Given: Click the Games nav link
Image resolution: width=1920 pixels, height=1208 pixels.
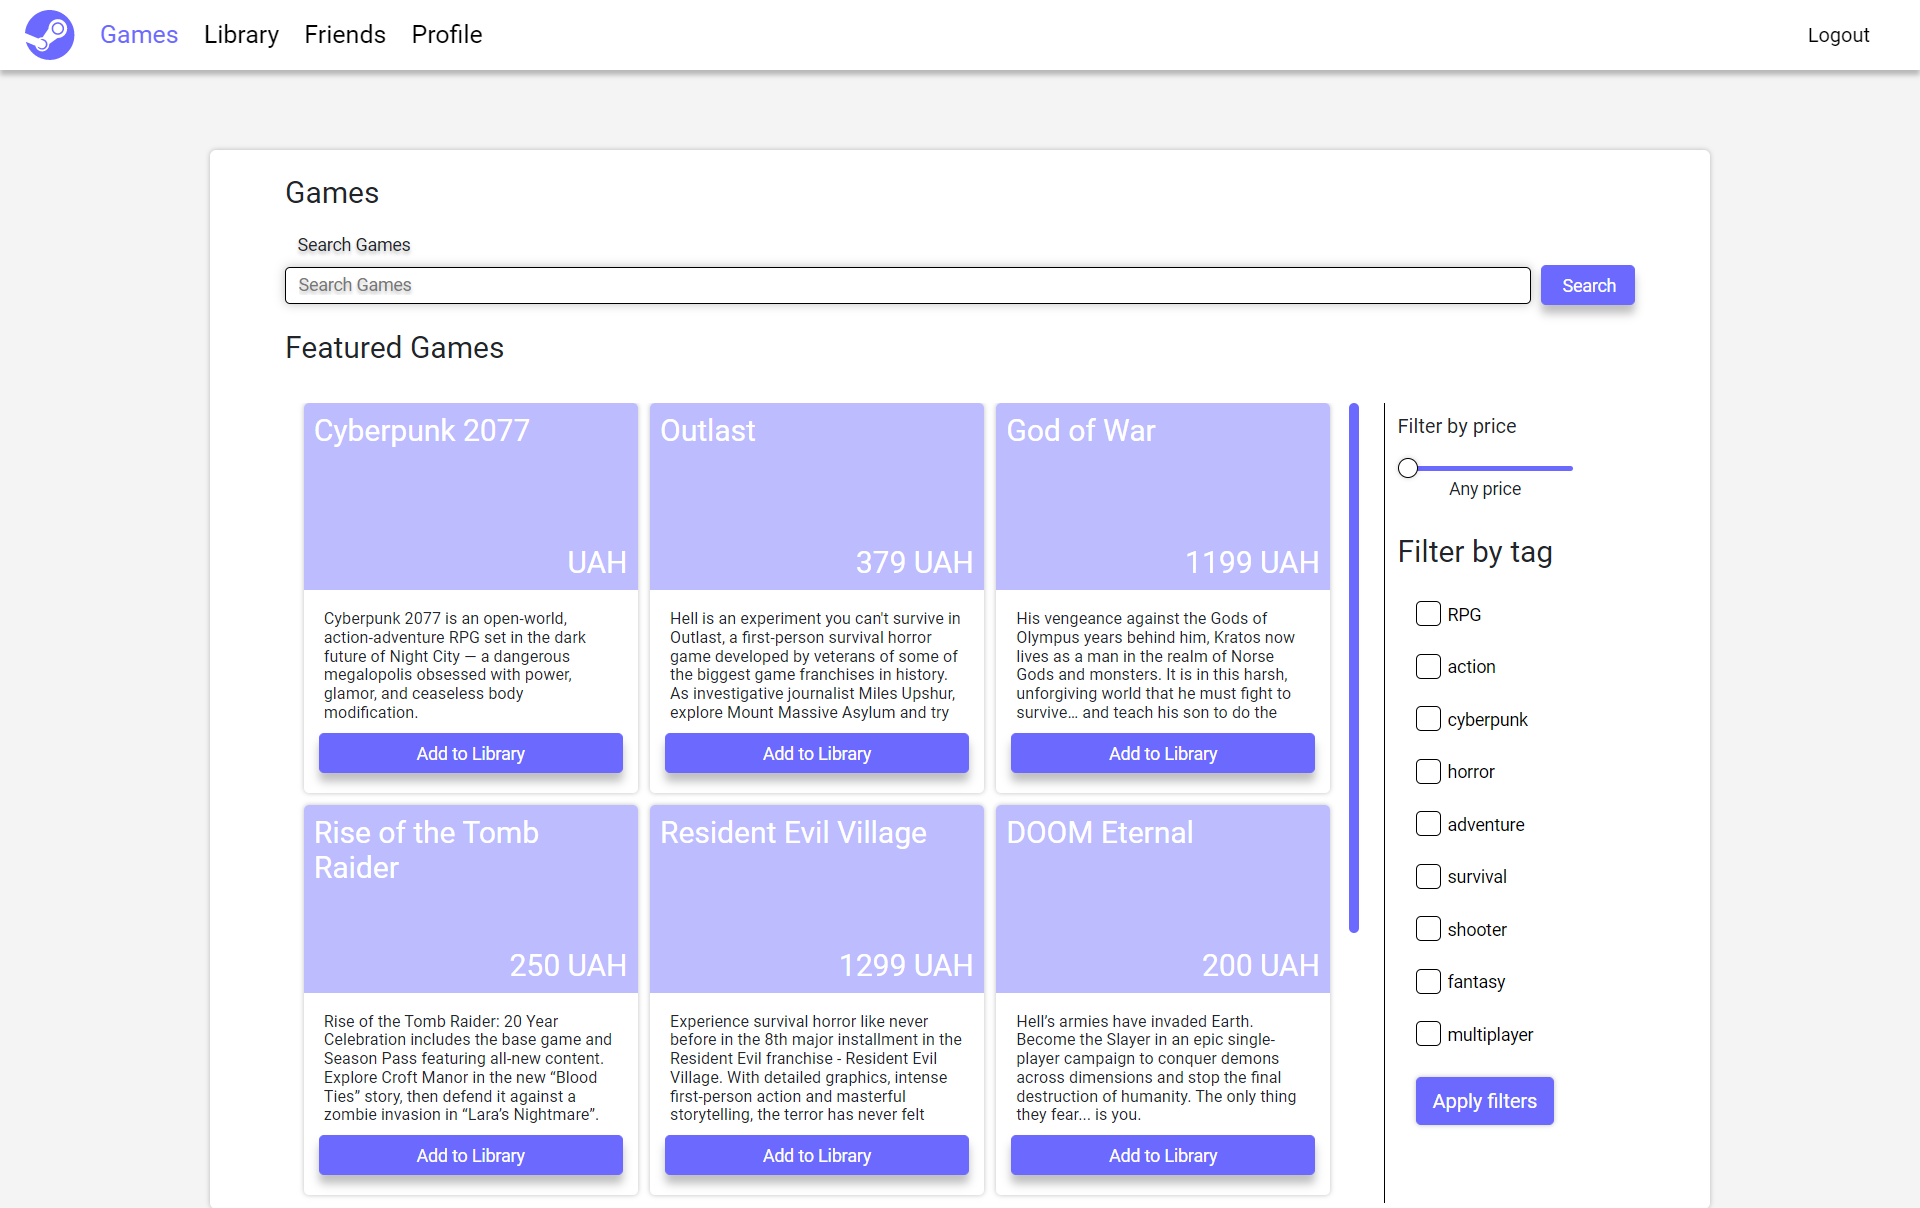Looking at the screenshot, I should 139,35.
